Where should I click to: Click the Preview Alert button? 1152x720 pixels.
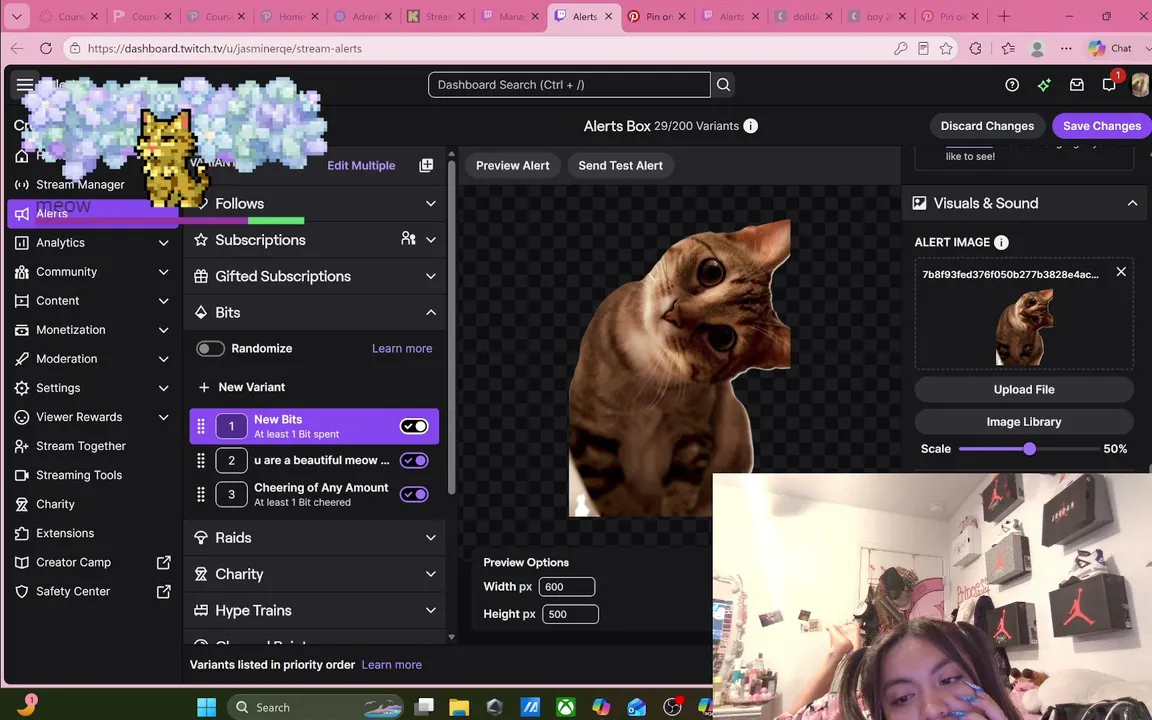coord(512,165)
